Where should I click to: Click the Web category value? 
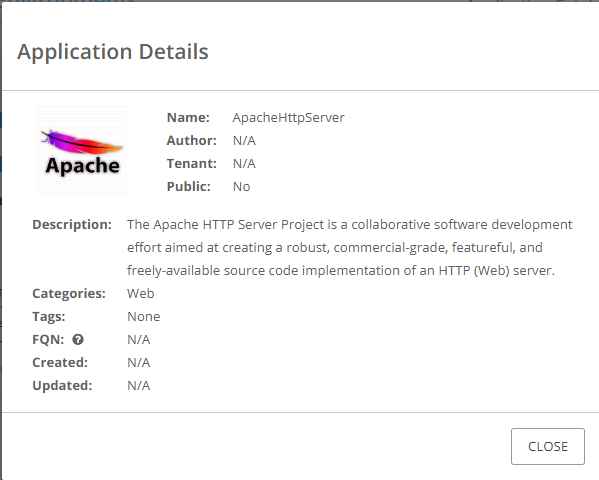[141, 294]
